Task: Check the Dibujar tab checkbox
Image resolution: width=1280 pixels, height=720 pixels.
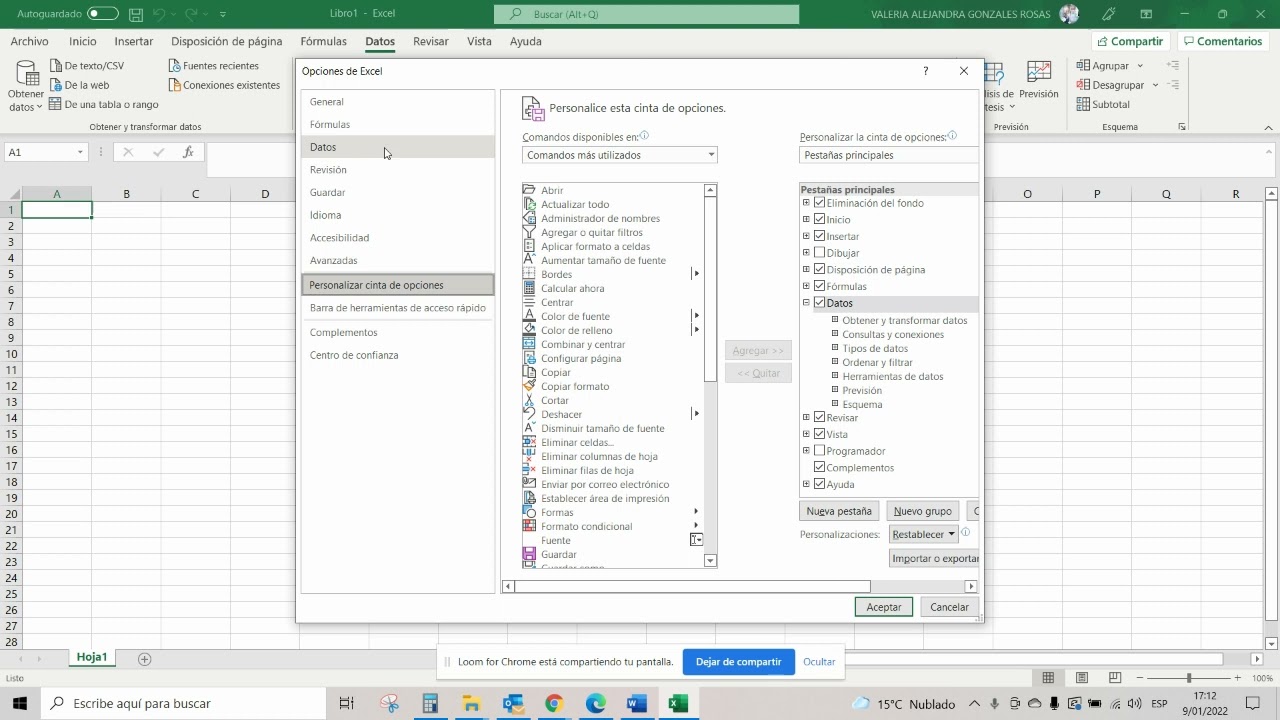Action: (820, 253)
